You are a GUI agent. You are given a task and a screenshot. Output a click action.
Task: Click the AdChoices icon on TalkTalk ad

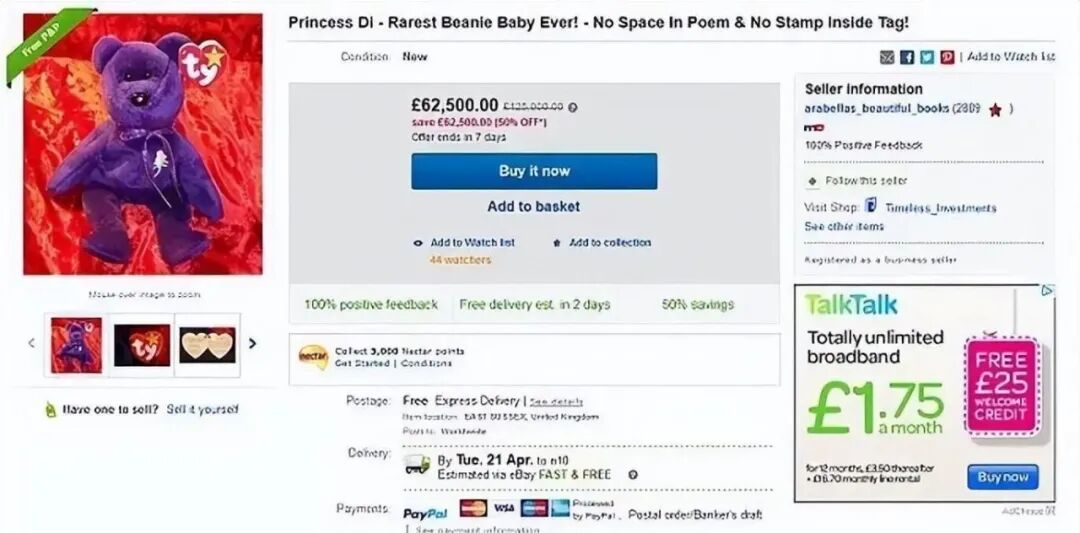[1047, 291]
